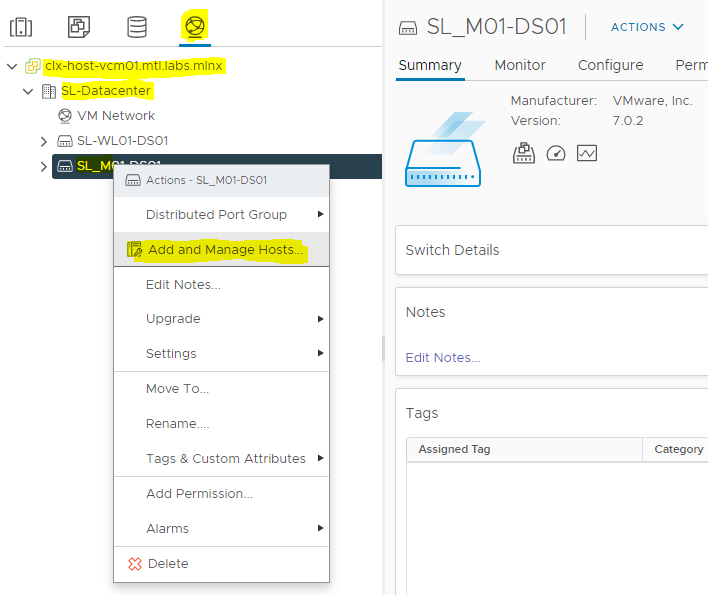Click the switch icon on the selected SL_M01-DS01 row
Screen dimensions: 708x595
tap(65, 166)
